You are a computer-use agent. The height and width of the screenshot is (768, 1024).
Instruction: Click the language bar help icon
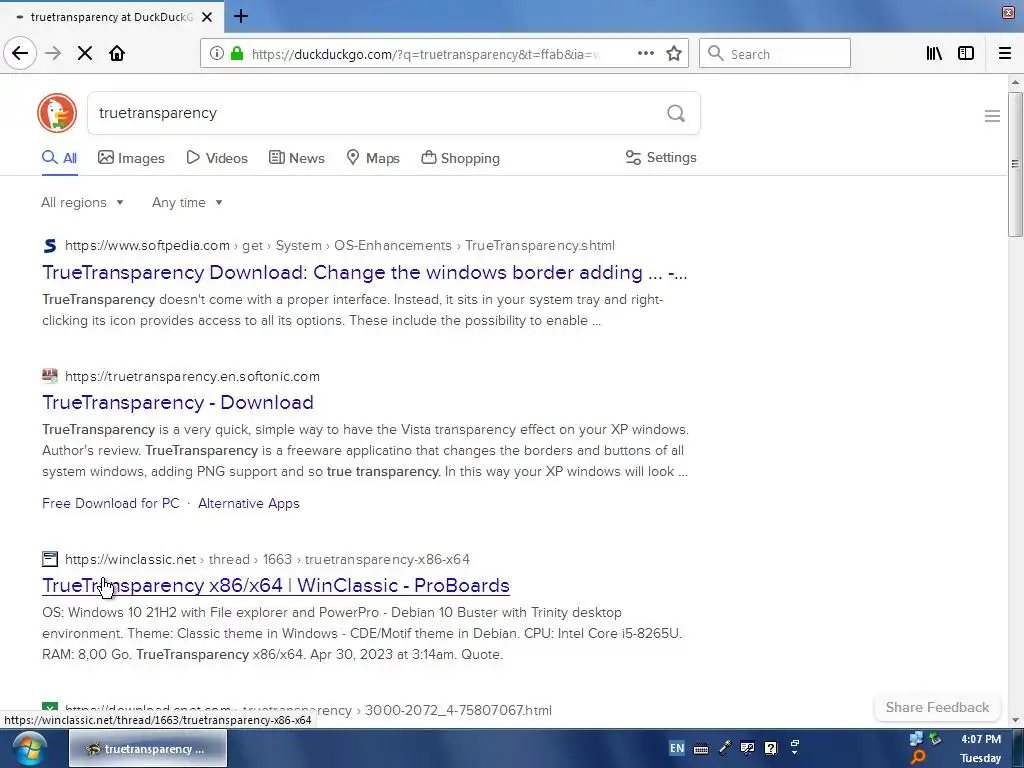tap(771, 748)
